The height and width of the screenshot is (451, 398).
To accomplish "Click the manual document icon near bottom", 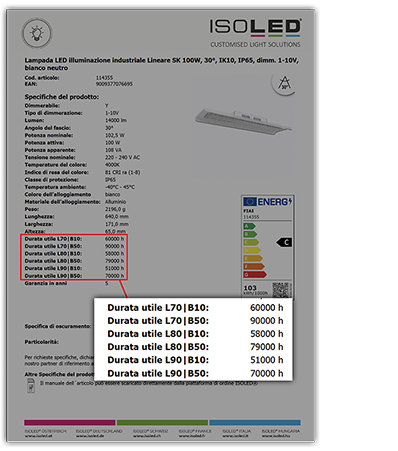I will [31, 385].
